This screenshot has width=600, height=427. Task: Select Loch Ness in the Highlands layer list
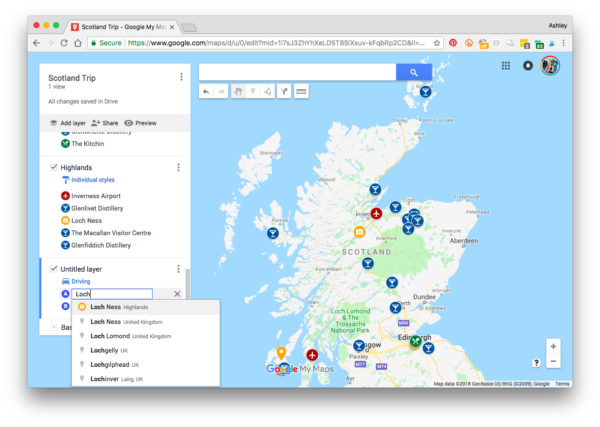point(82,220)
